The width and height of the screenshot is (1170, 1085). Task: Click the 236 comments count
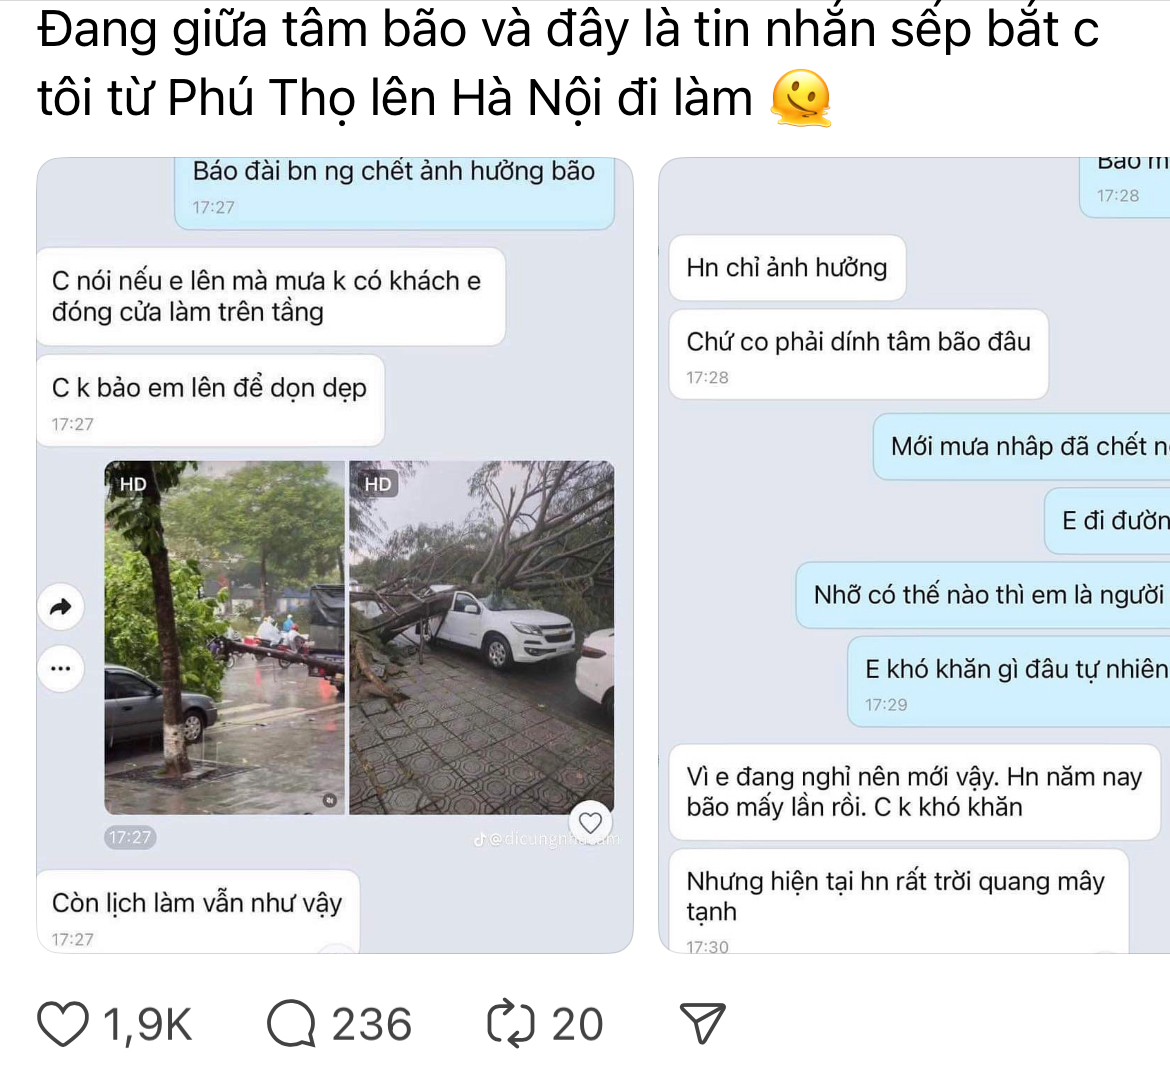pos(372,1025)
